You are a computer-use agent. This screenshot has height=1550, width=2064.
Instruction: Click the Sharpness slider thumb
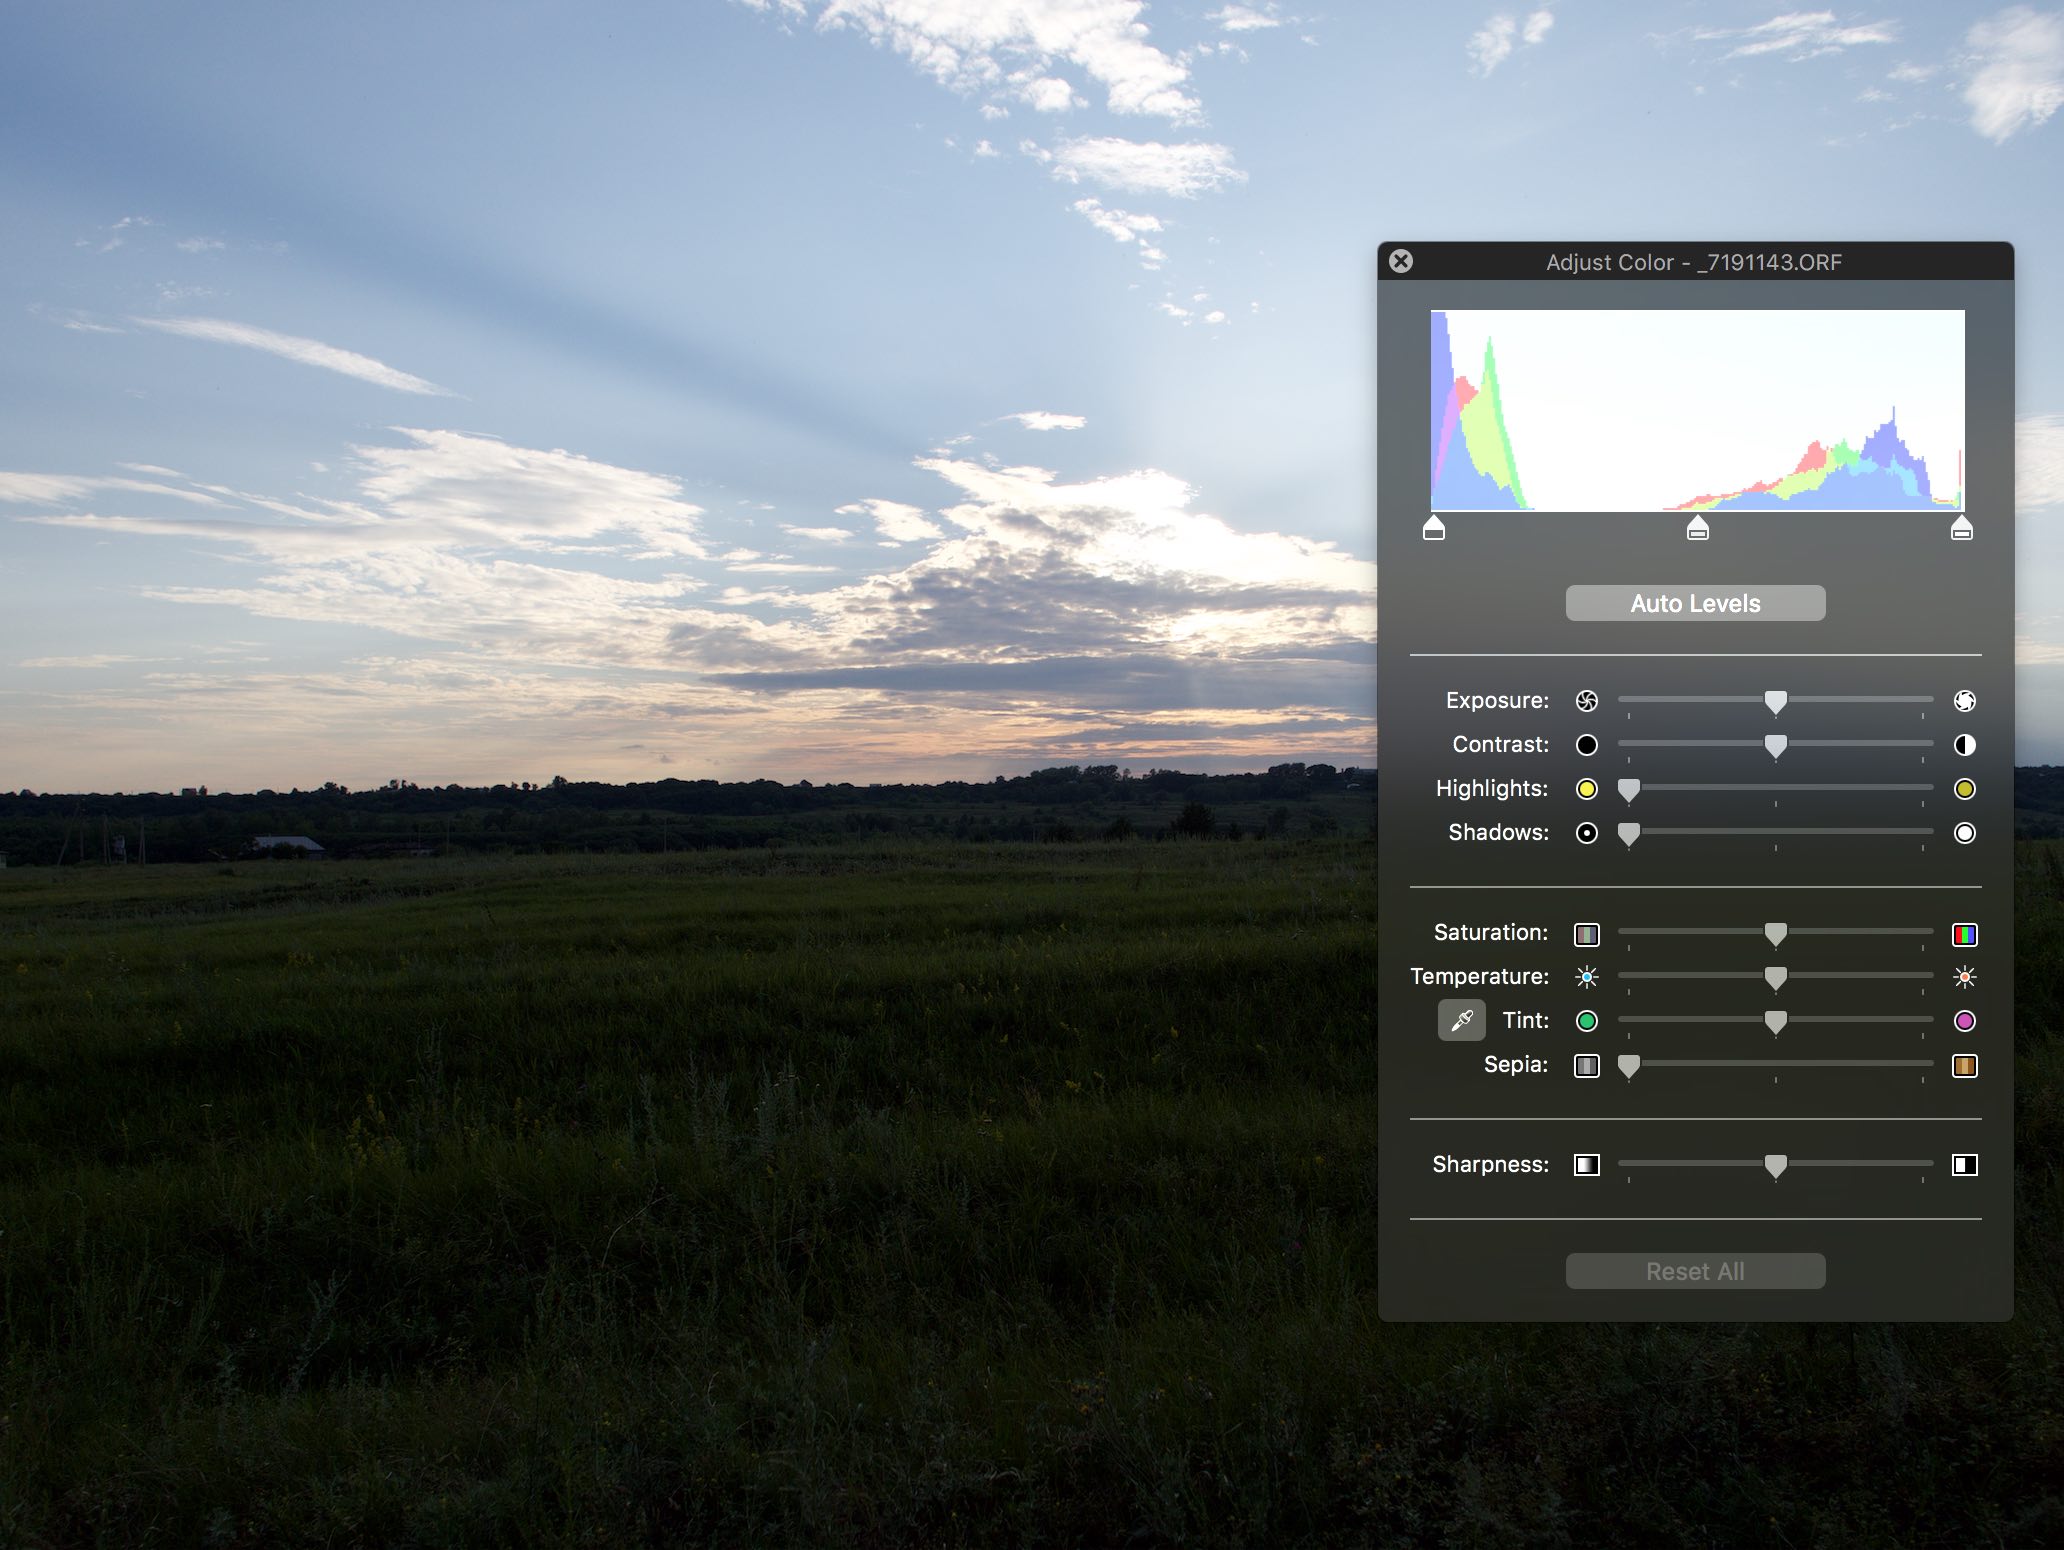1775,1166
